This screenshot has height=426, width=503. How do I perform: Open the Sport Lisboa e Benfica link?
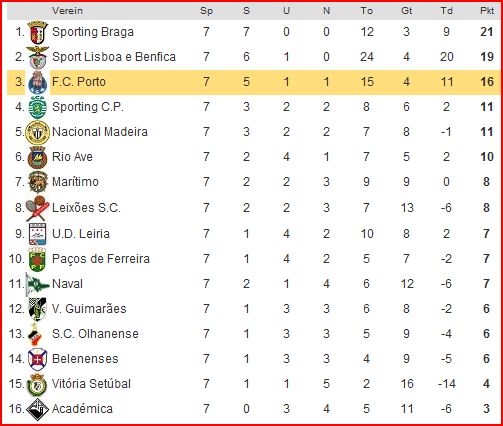point(114,57)
